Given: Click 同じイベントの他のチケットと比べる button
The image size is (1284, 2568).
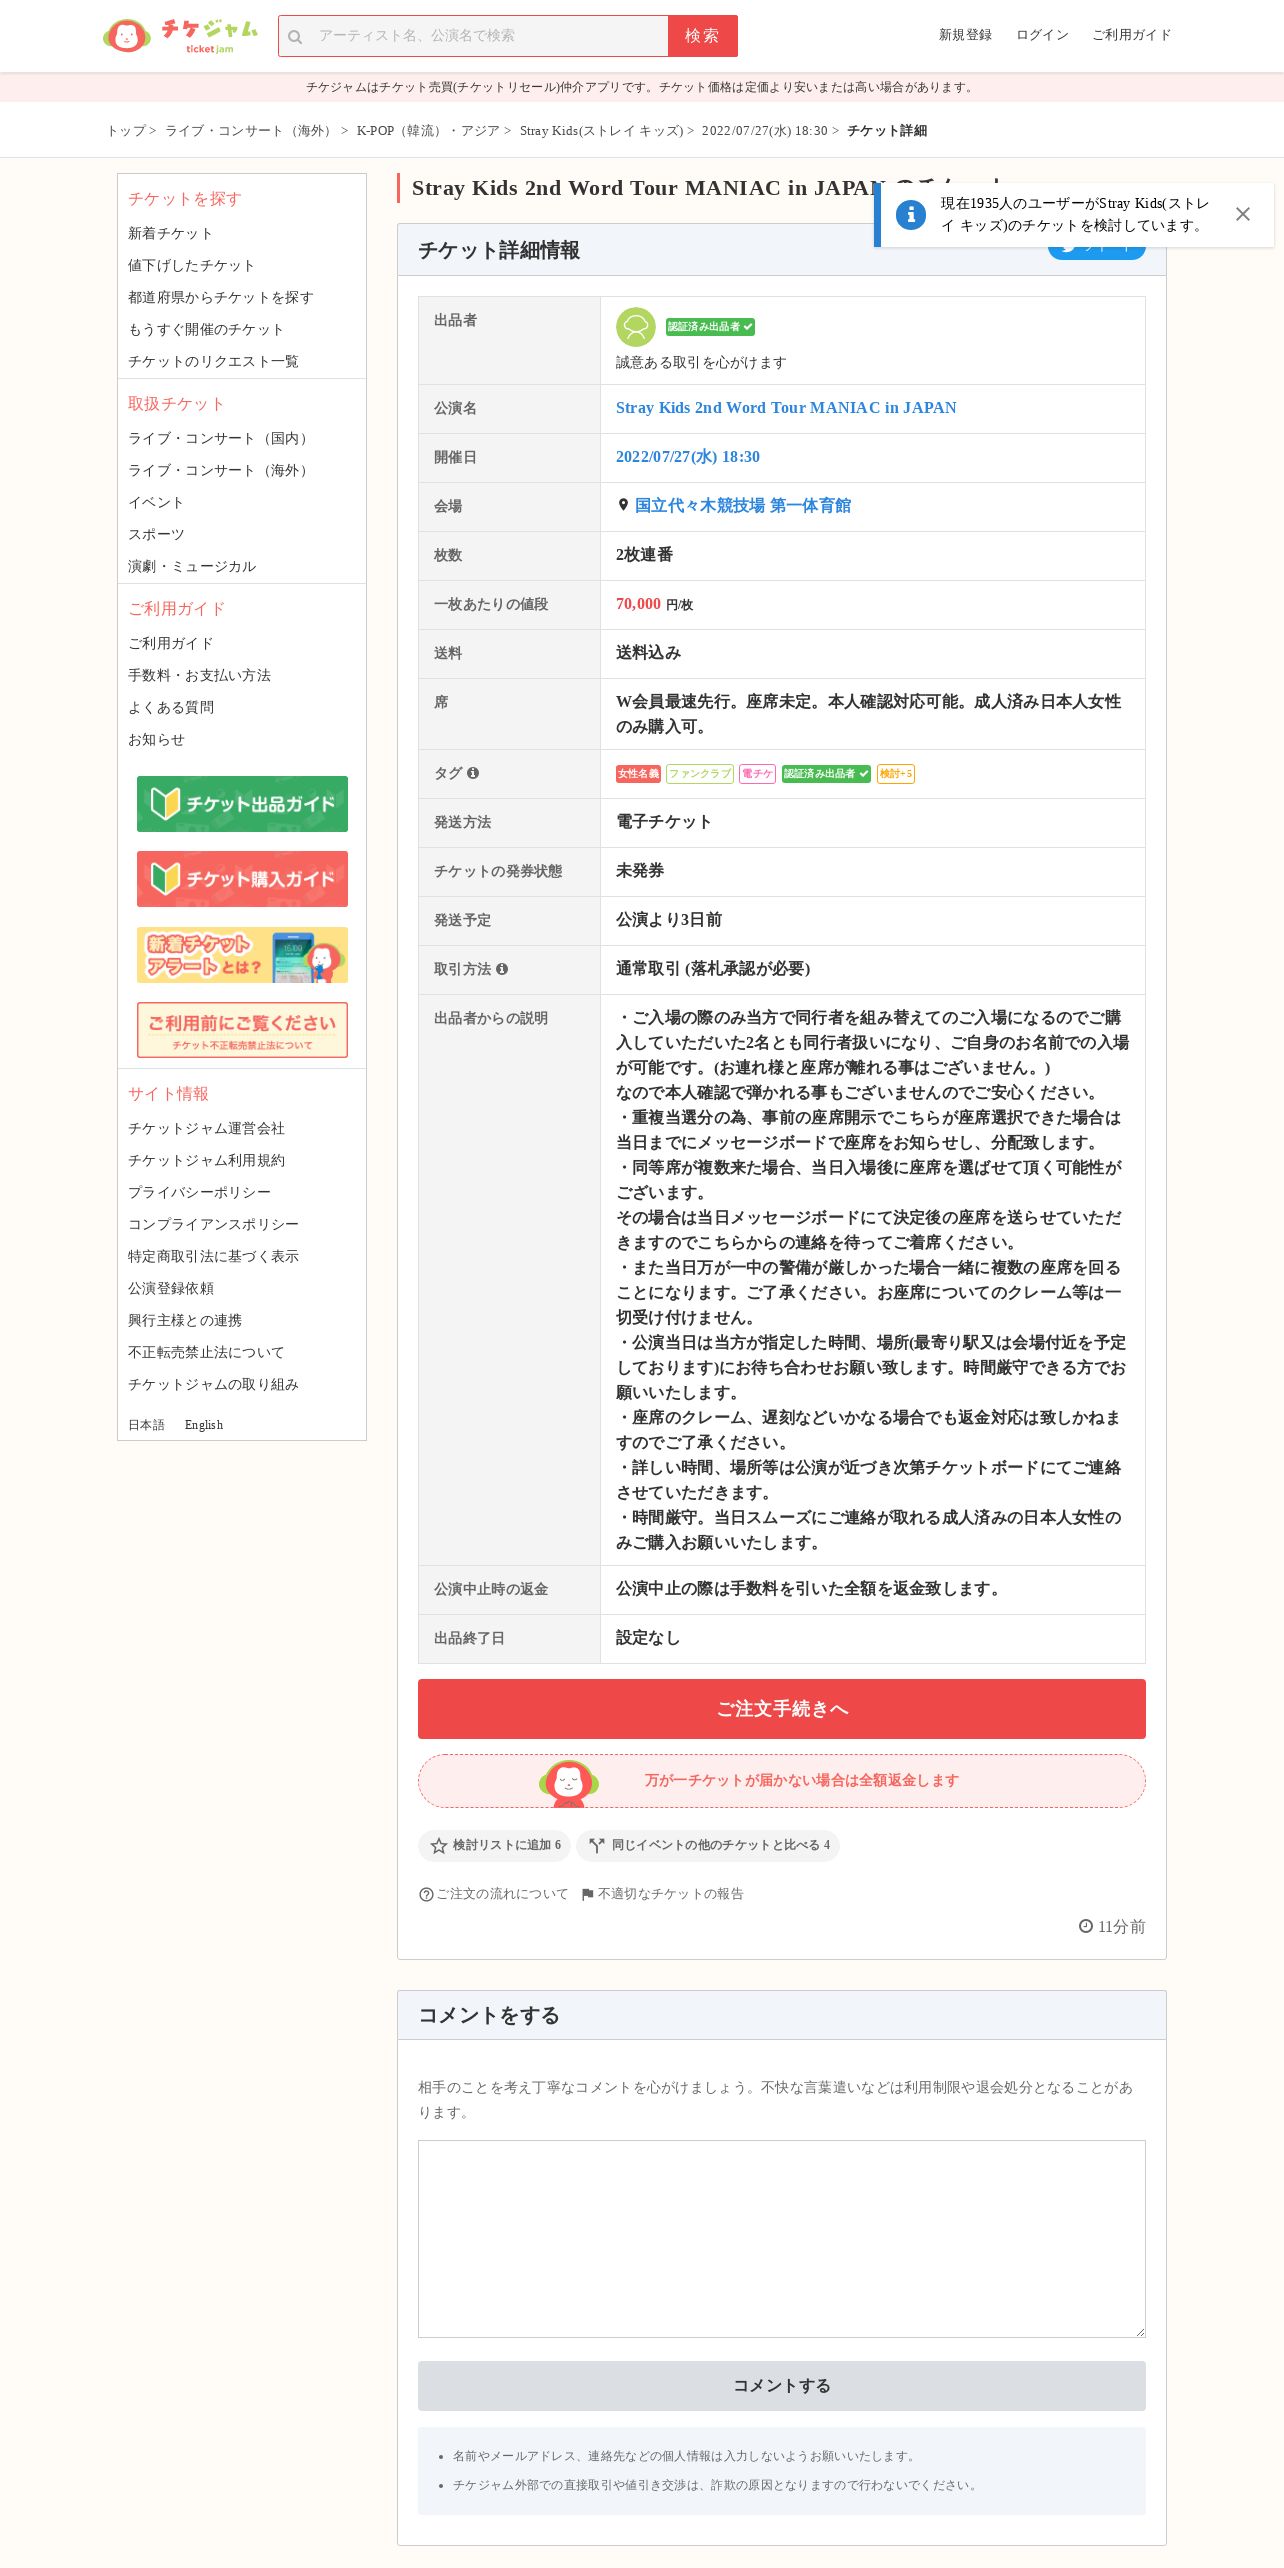Looking at the screenshot, I should 708,1846.
